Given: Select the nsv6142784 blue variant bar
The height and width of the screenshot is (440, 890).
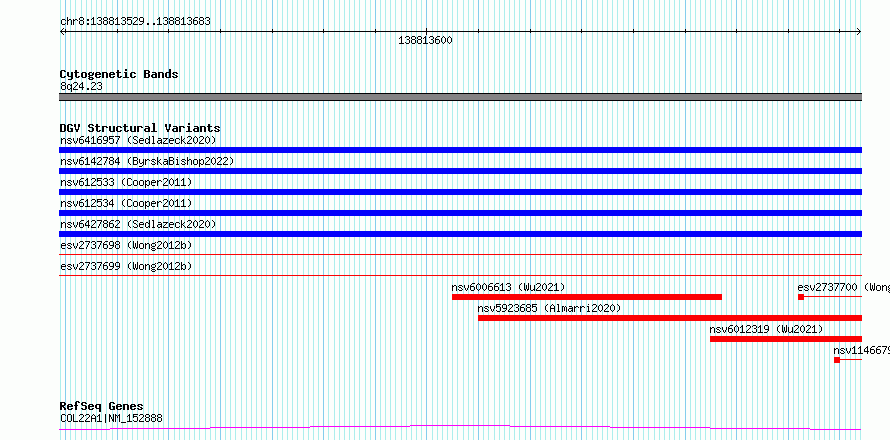Looking at the screenshot, I should tap(460, 171).
